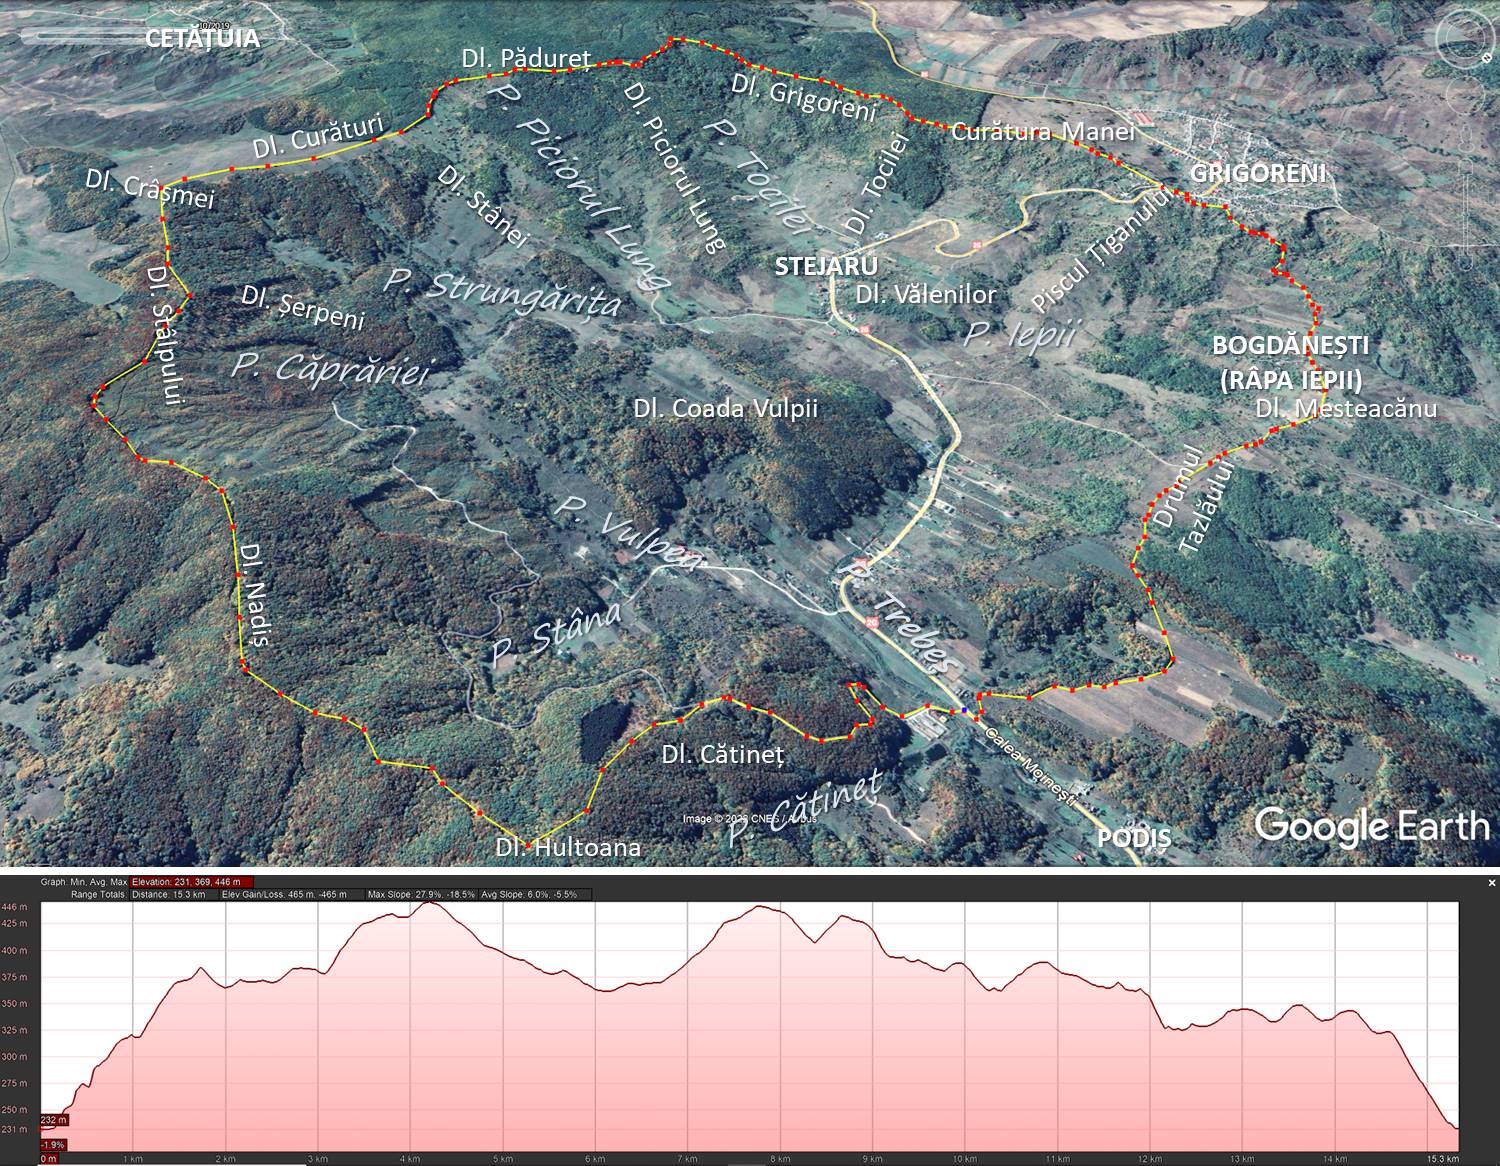Viewport: 1500px width, 1166px height.
Task: Click the Look joystick center in navigation control
Action: pyautogui.click(x=1466, y=39)
